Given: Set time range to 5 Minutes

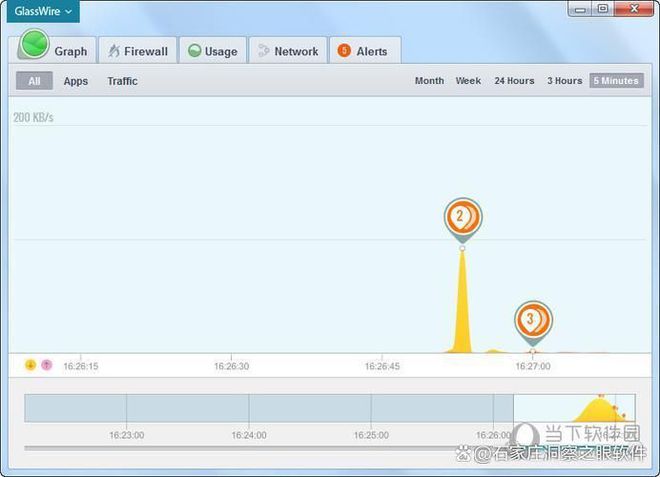Looking at the screenshot, I should point(617,80).
